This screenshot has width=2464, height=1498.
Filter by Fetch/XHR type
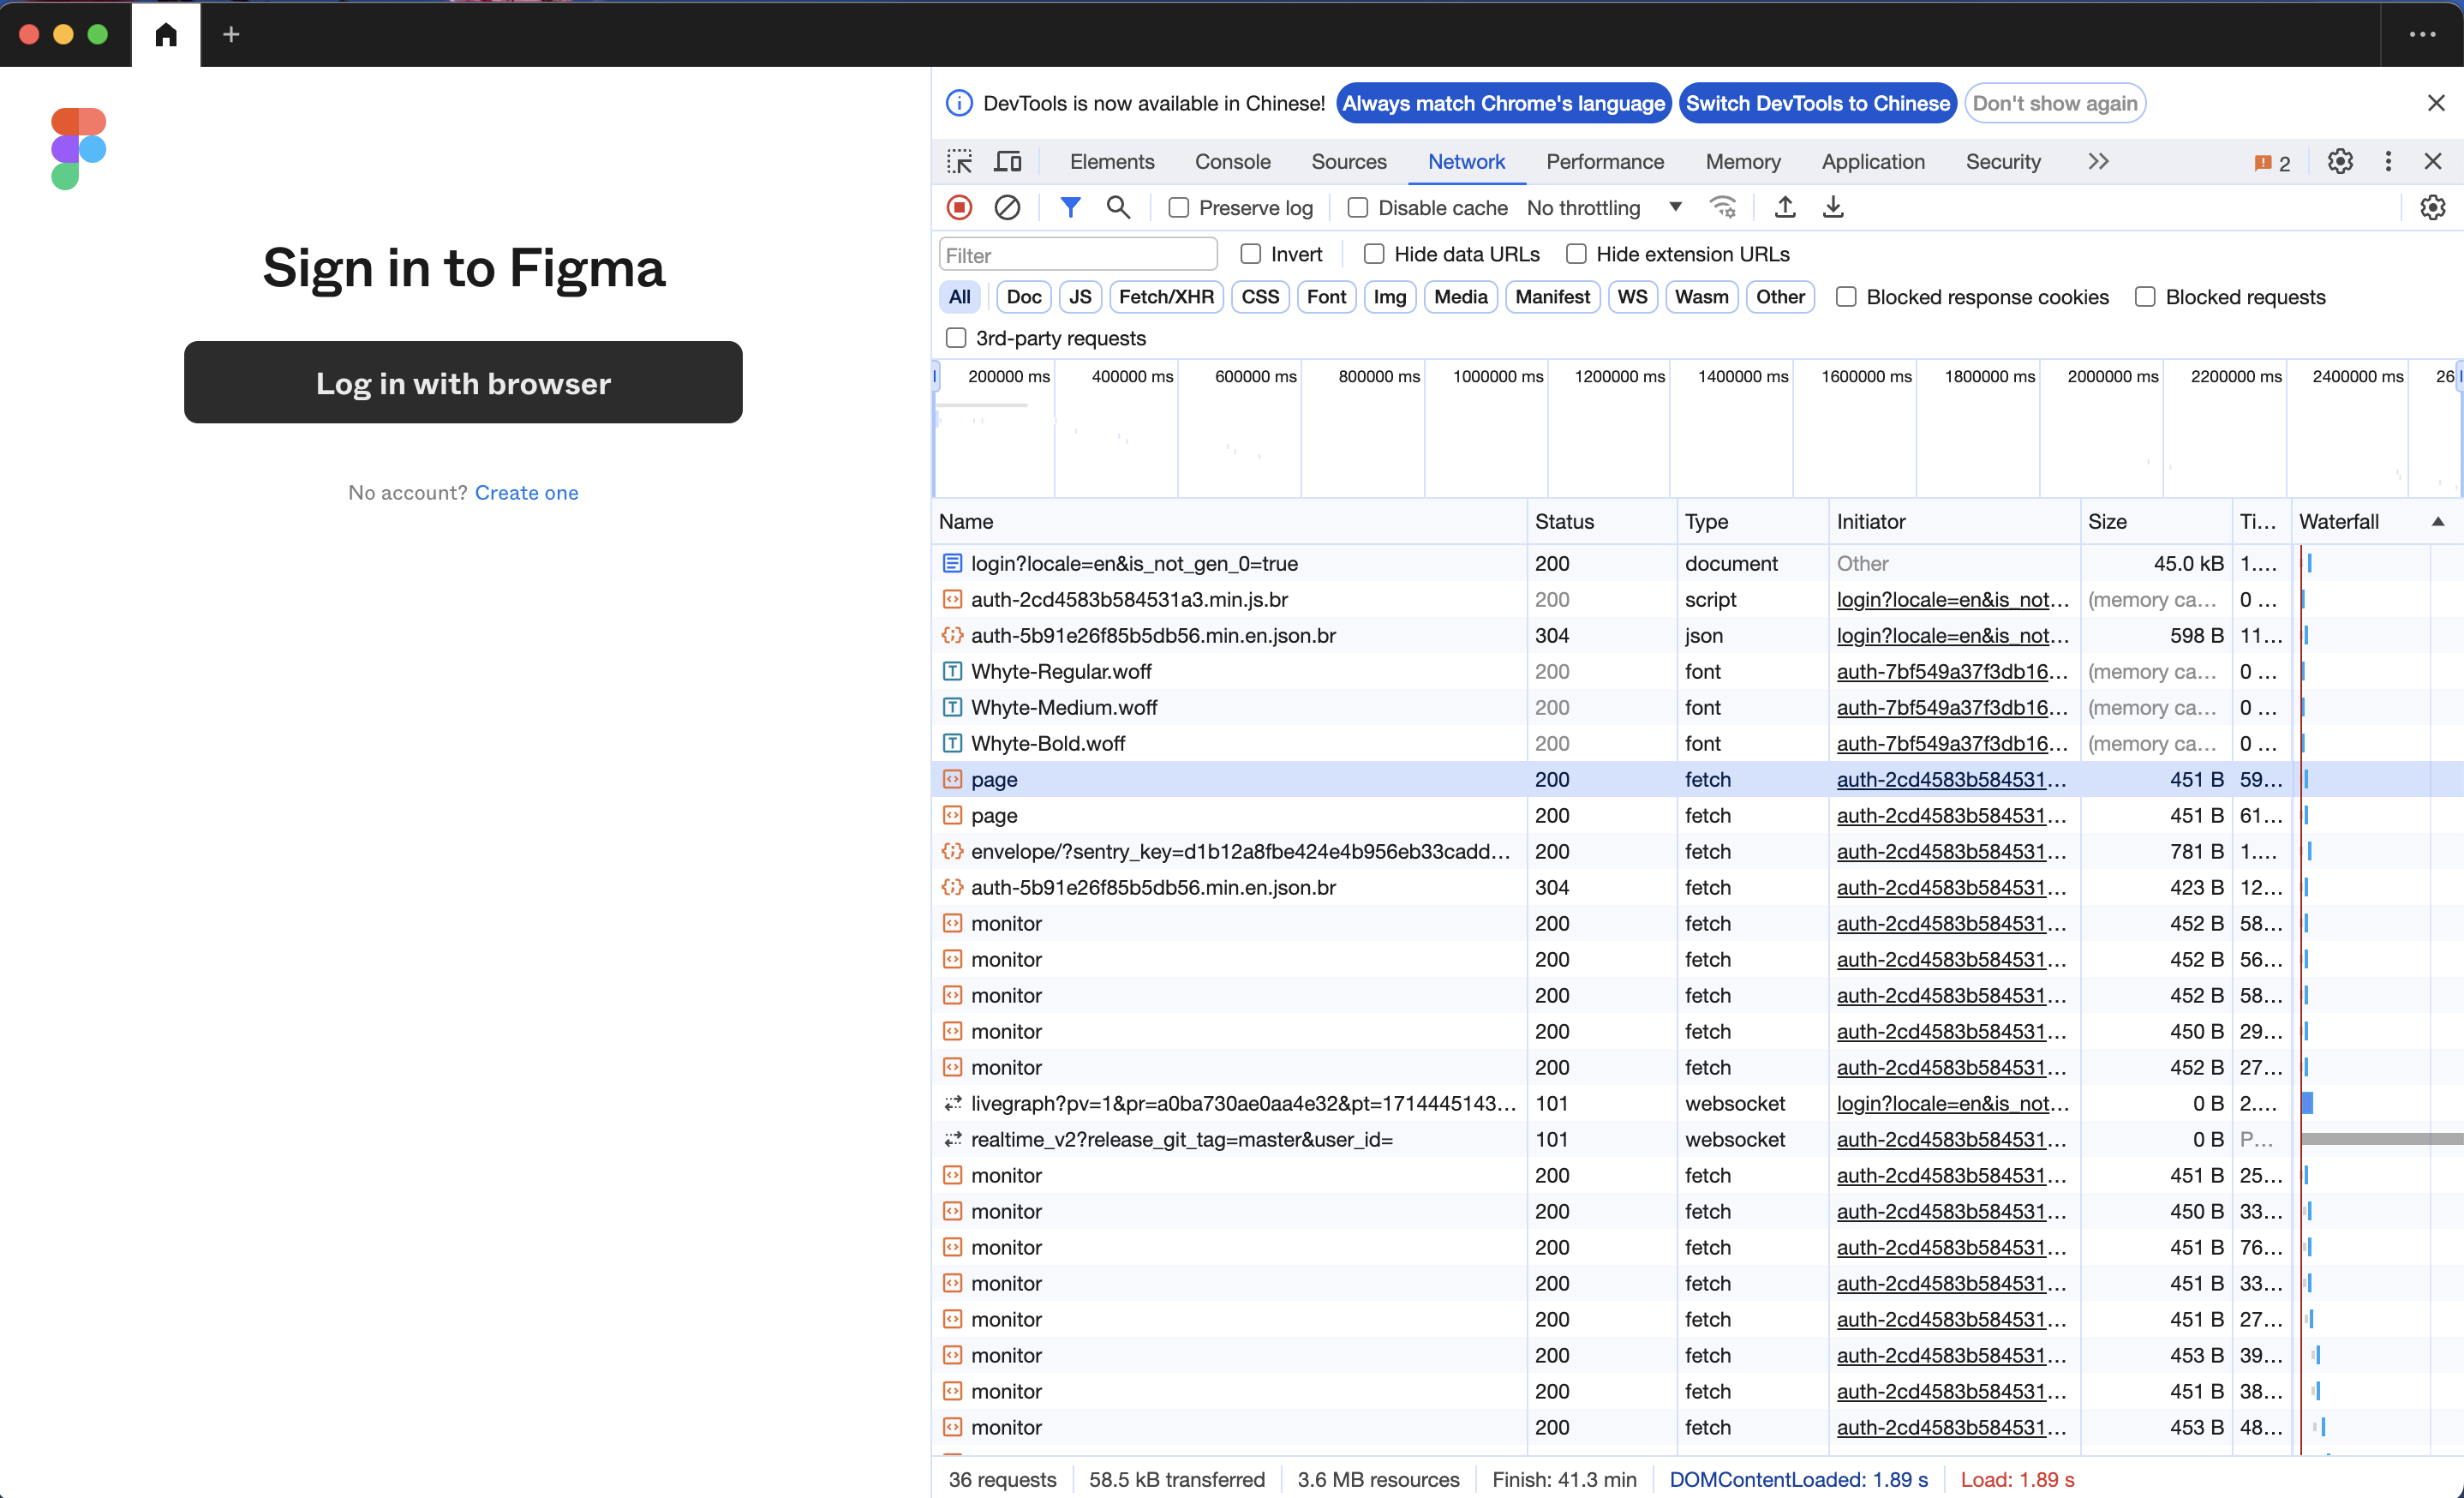coord(1166,297)
